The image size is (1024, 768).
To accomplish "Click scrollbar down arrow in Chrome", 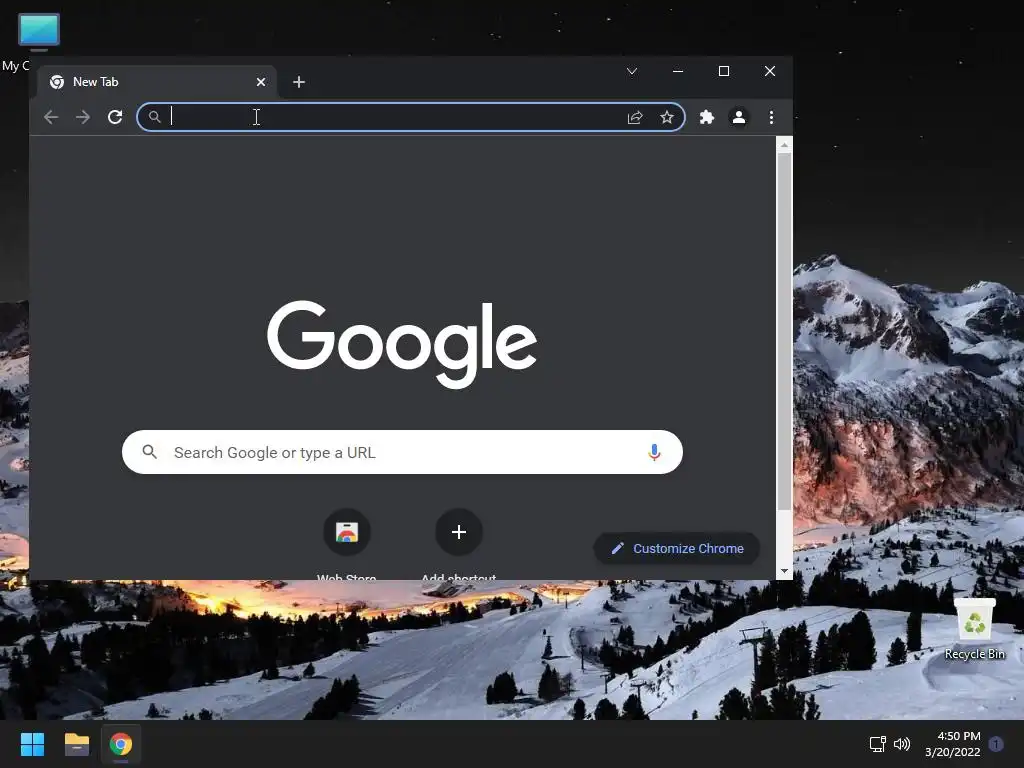I will 784,571.
